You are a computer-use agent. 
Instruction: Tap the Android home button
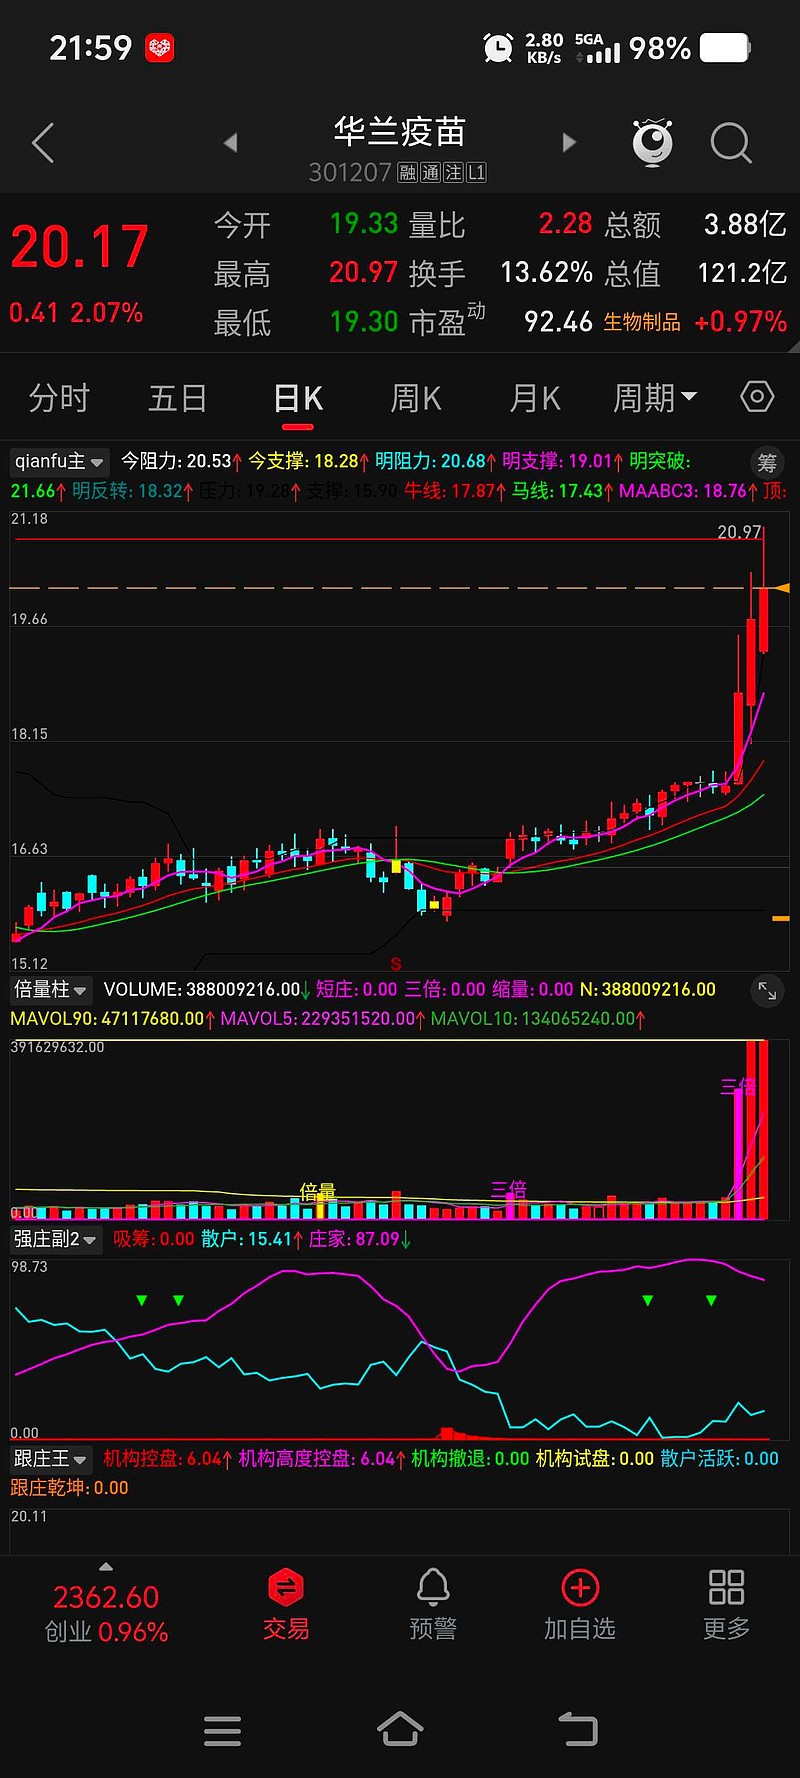click(x=400, y=1729)
